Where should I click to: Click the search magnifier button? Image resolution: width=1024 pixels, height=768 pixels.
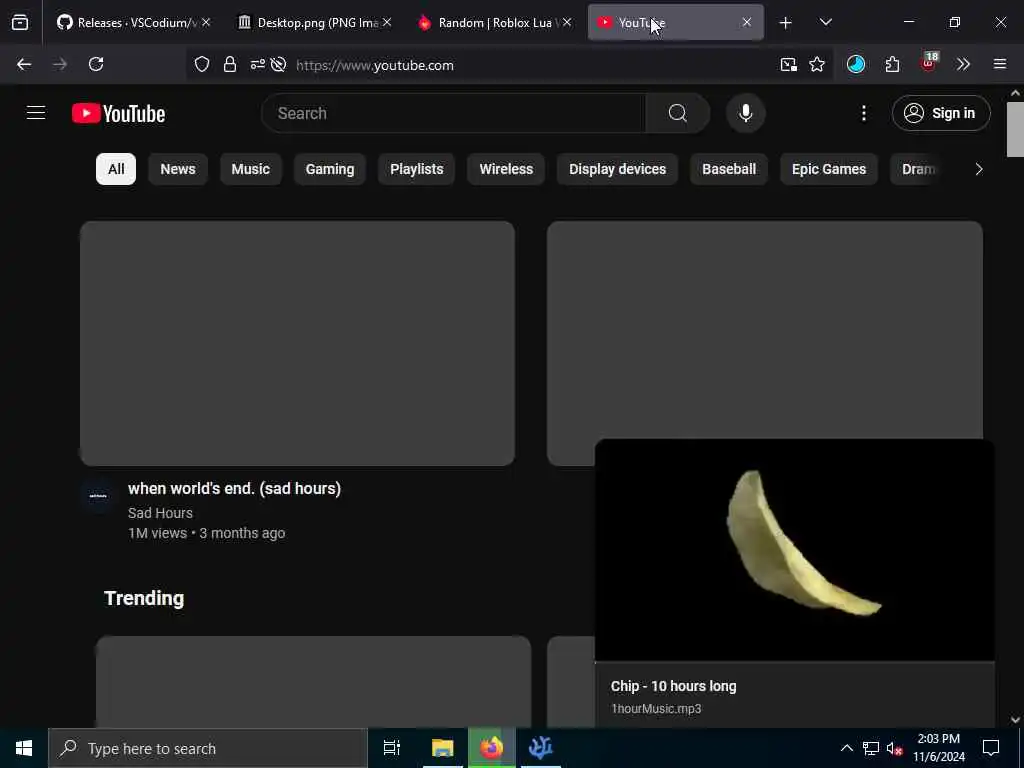pyautogui.click(x=678, y=113)
